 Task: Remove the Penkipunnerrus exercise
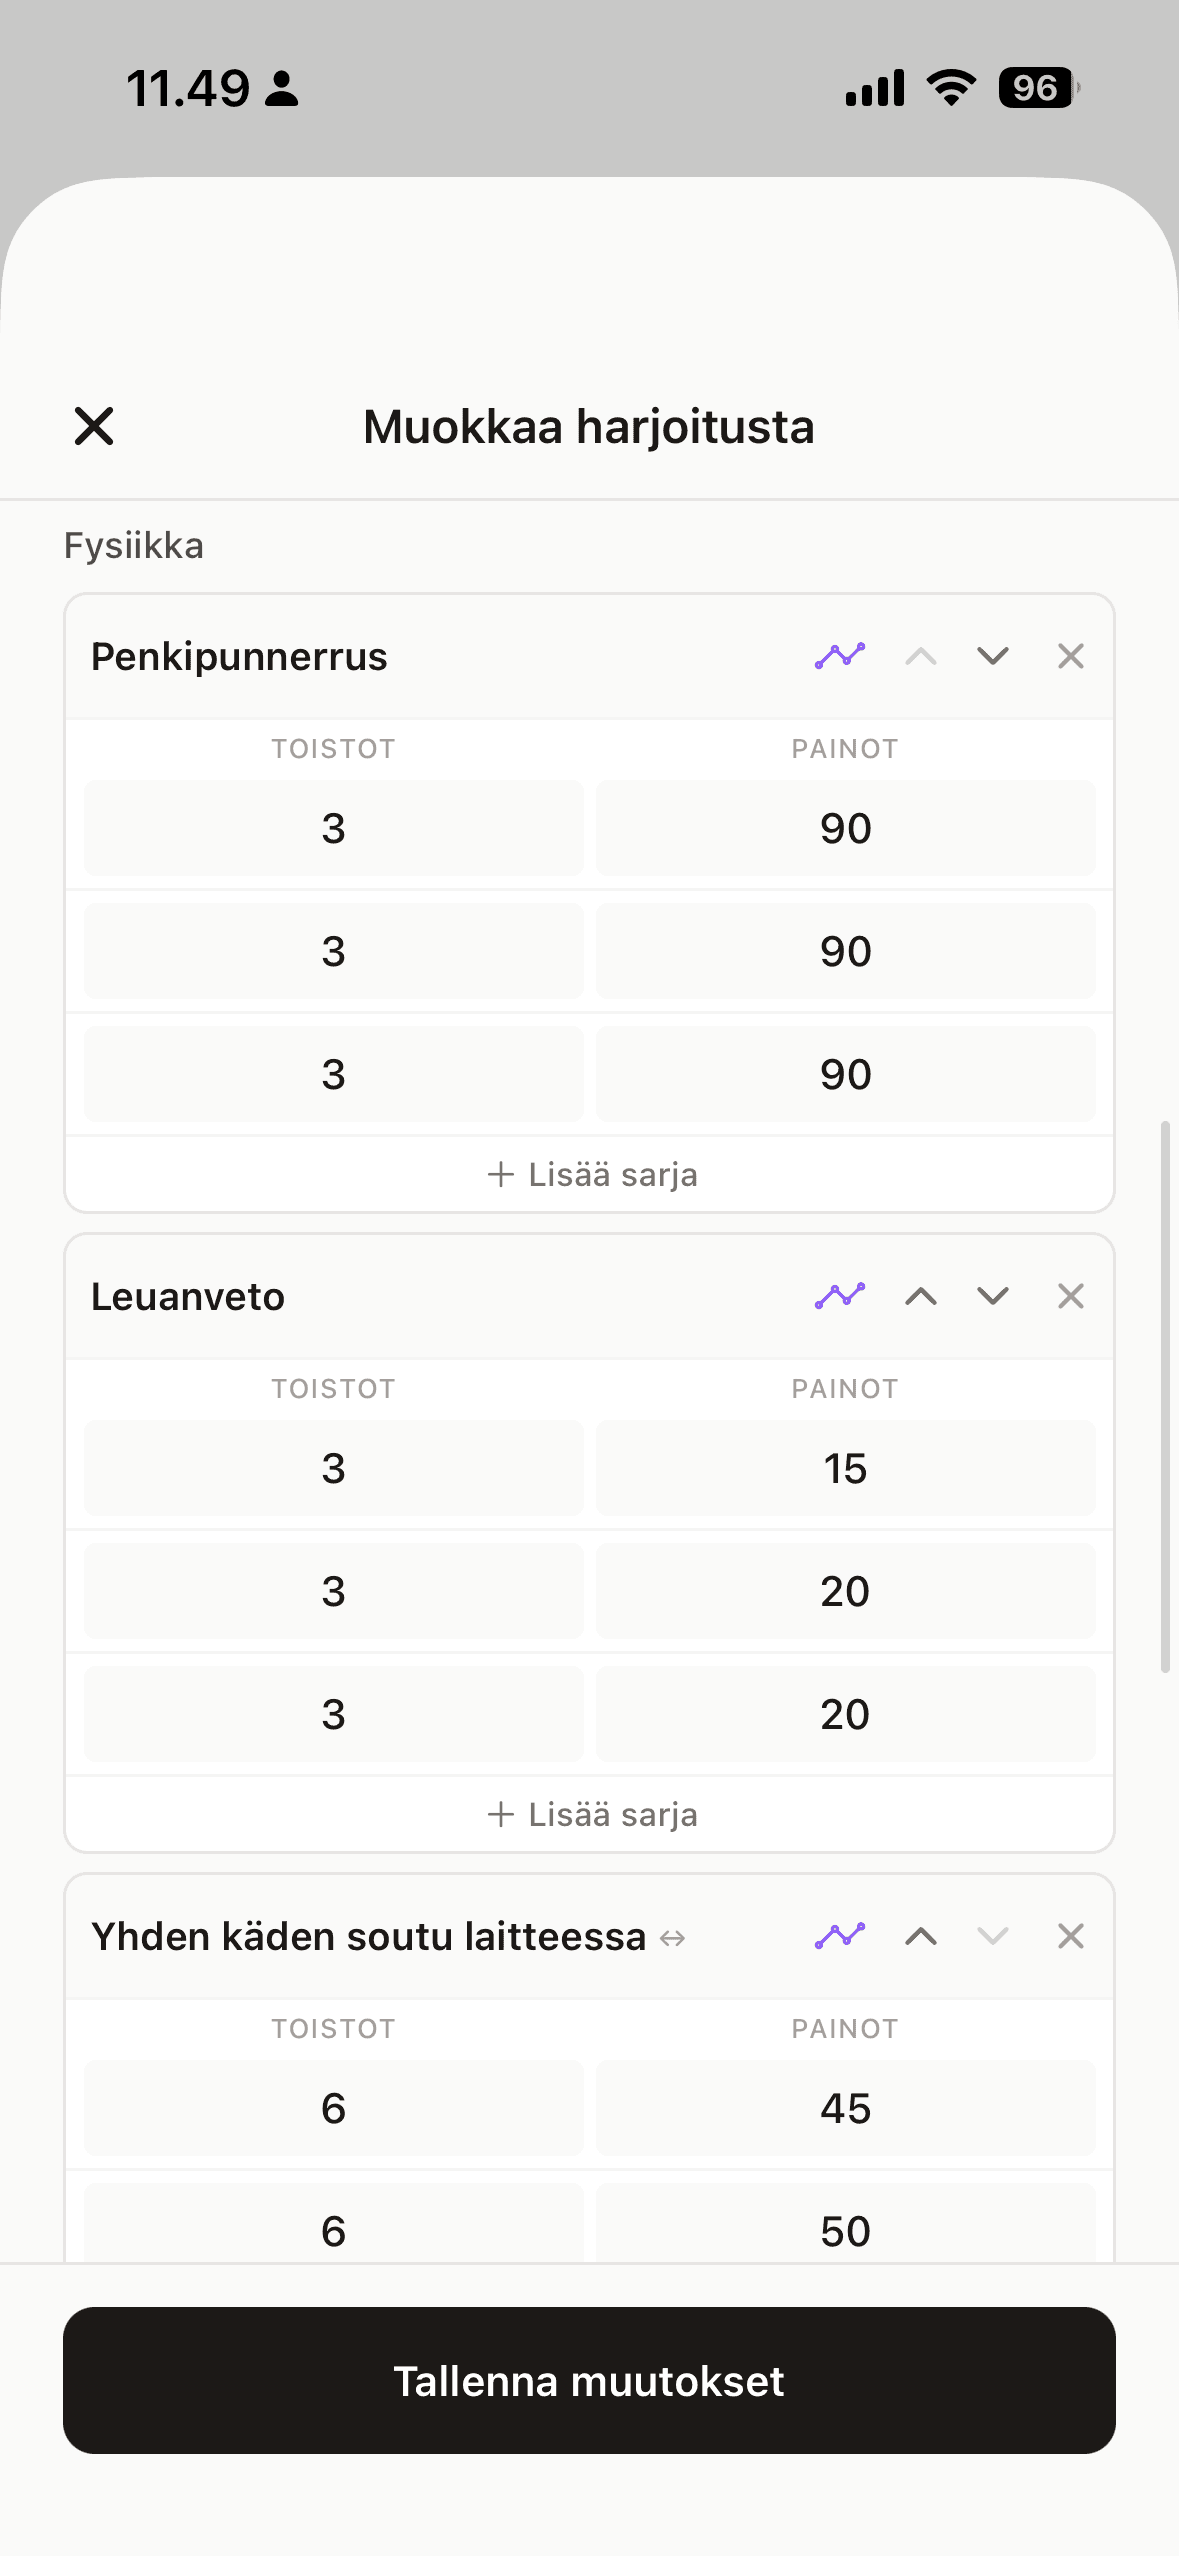[1070, 656]
